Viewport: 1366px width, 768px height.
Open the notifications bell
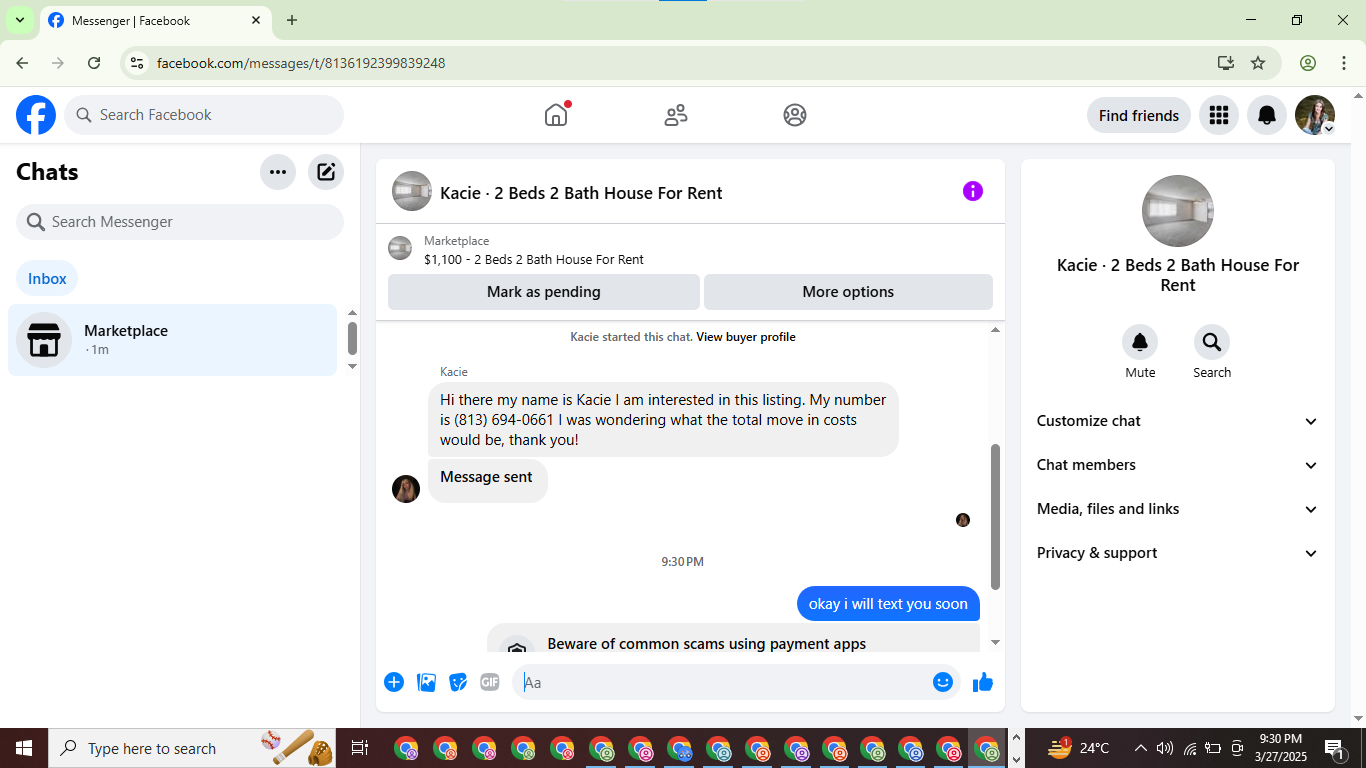1267,115
